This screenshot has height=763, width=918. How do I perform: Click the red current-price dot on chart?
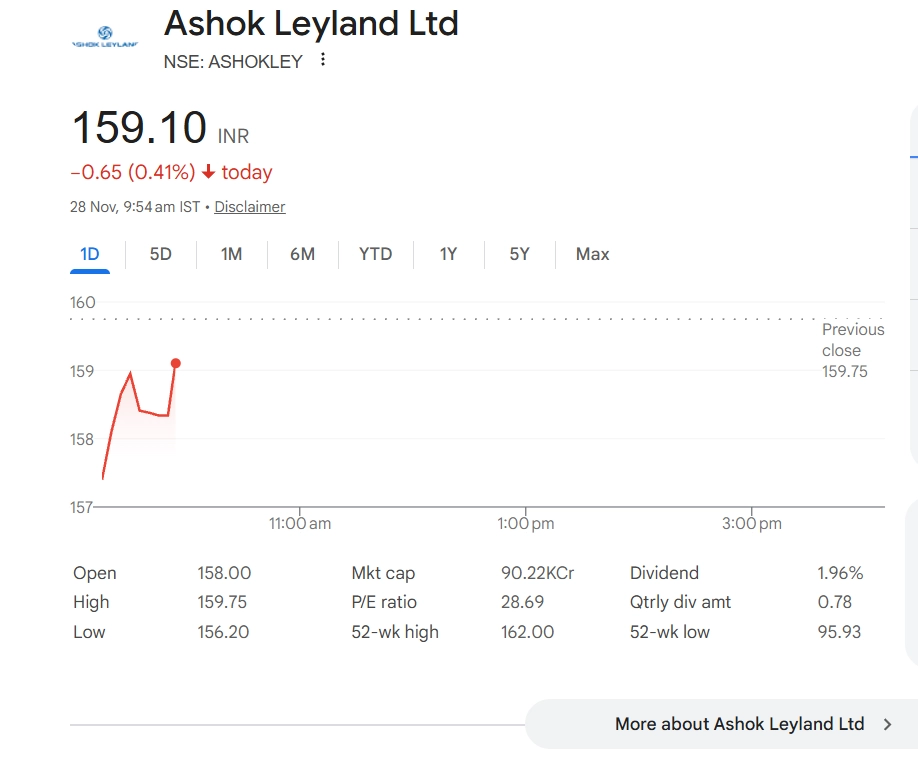176,363
